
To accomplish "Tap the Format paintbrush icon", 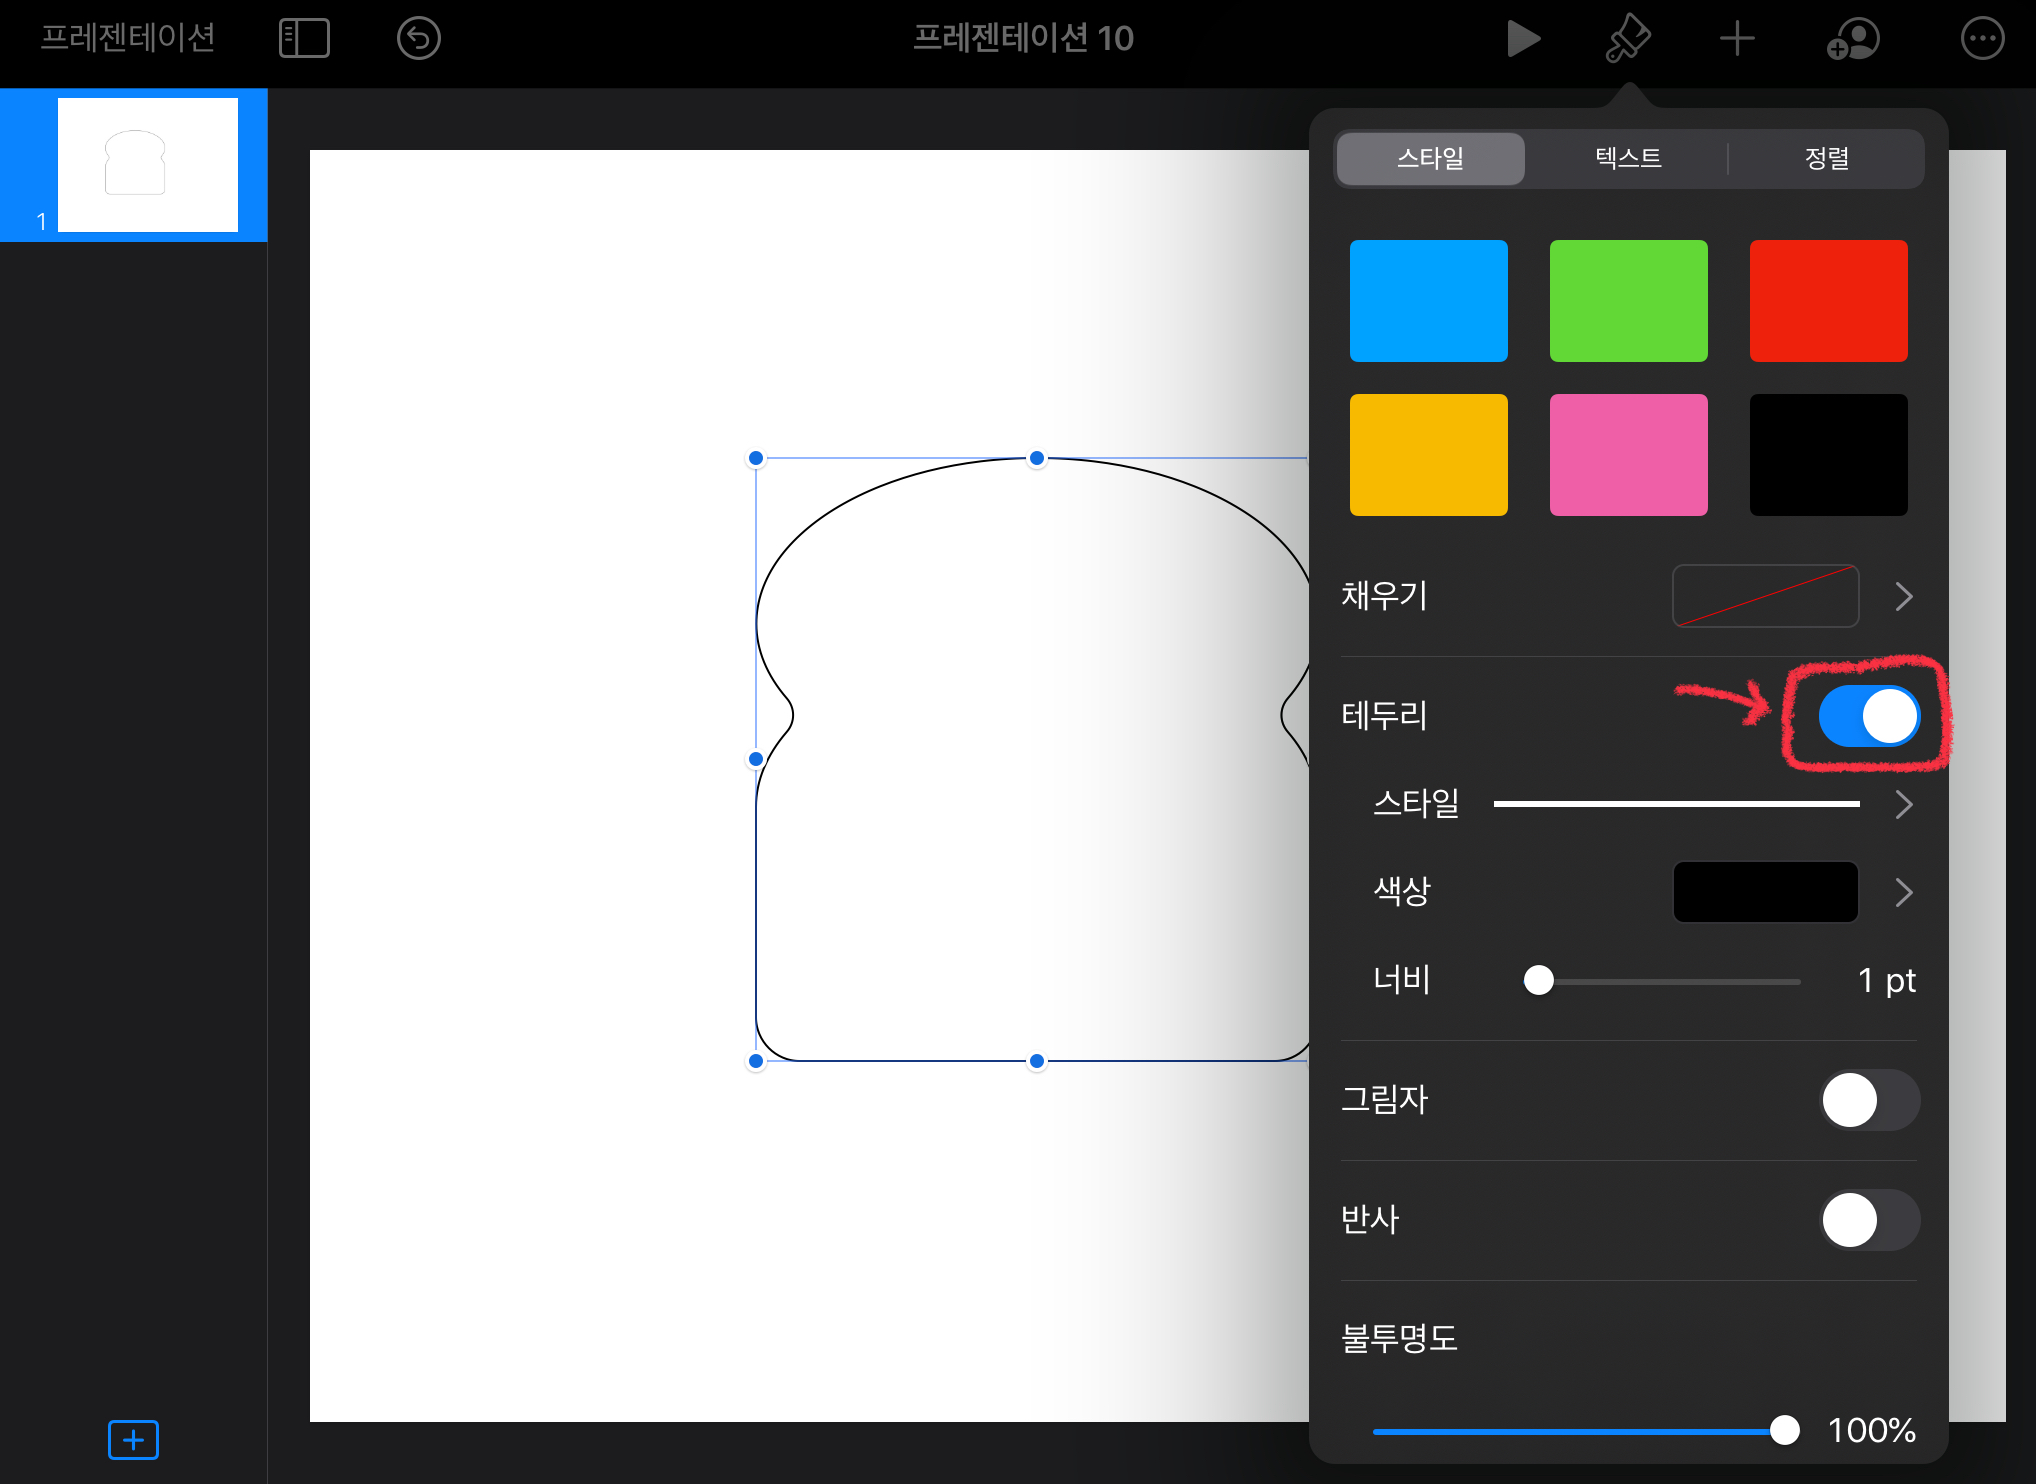I will (1628, 39).
